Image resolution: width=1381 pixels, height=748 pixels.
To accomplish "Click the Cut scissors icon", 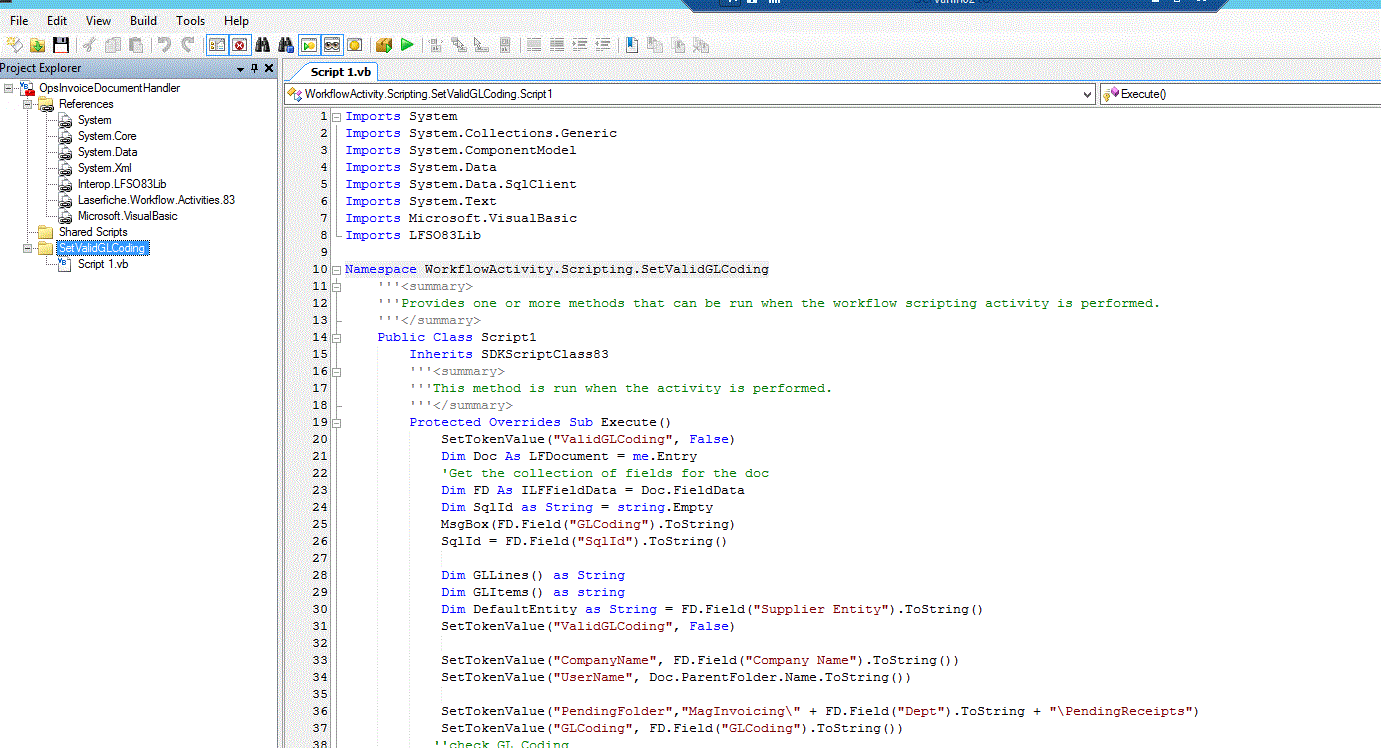I will pyautogui.click(x=89, y=45).
